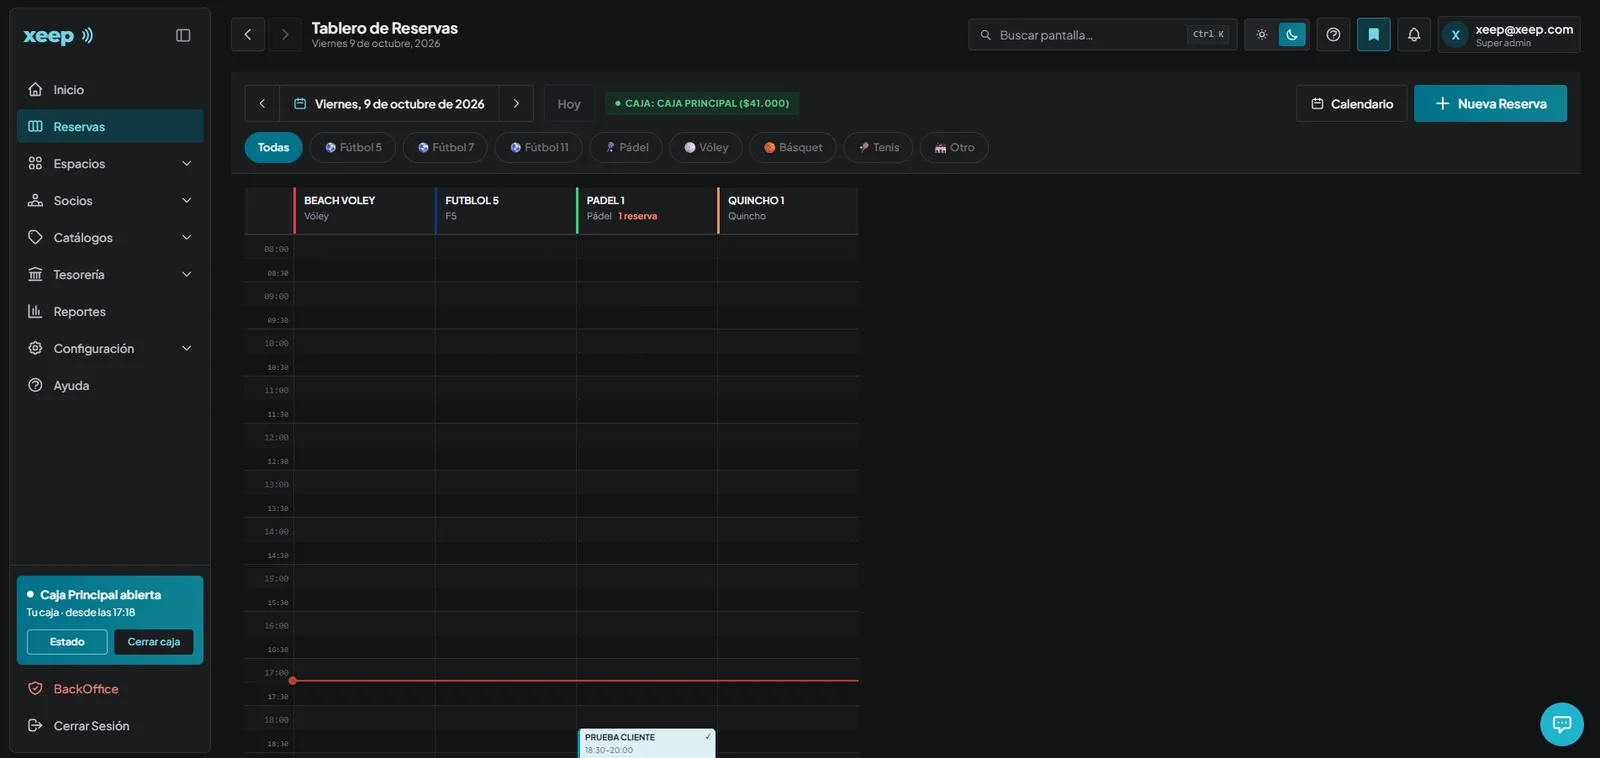This screenshot has height=758, width=1600.
Task: Click Cerrar Sesión
Action: click(x=110, y=726)
